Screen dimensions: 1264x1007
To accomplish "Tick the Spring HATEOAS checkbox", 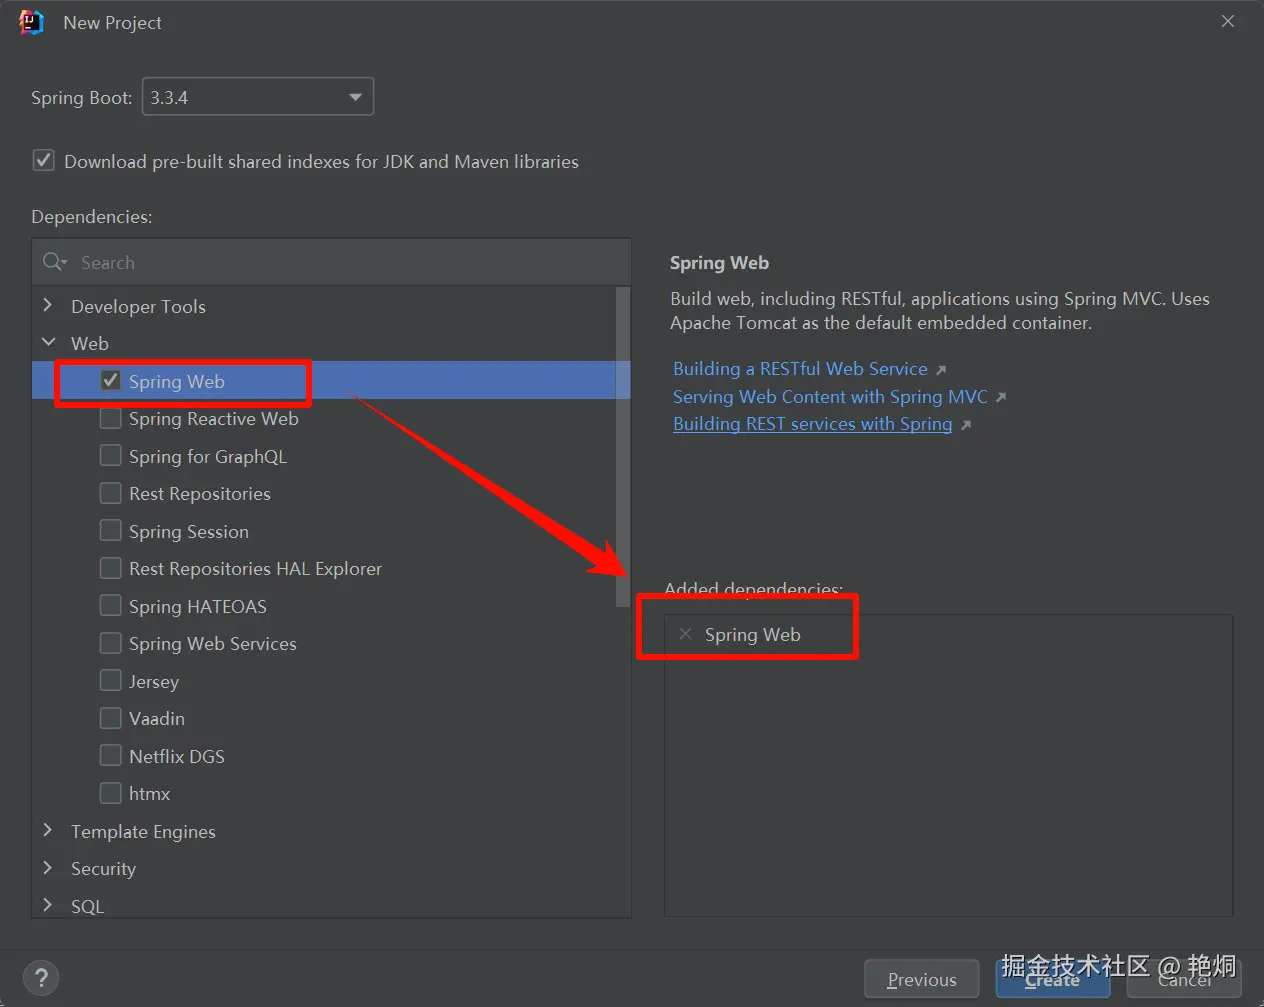I will coord(111,606).
